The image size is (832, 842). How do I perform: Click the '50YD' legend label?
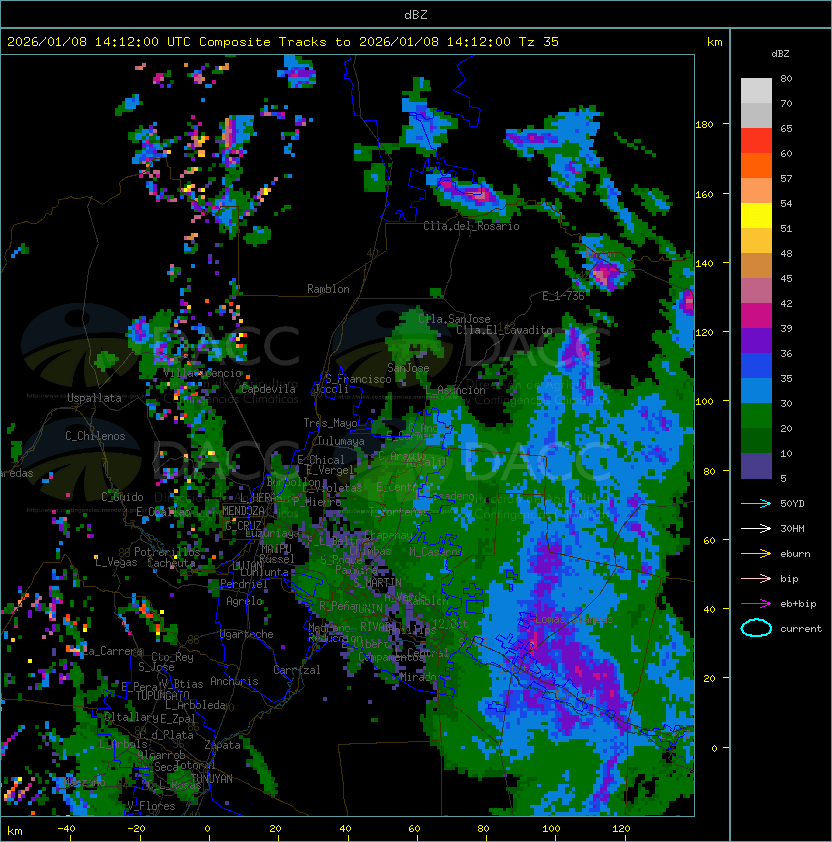click(792, 504)
